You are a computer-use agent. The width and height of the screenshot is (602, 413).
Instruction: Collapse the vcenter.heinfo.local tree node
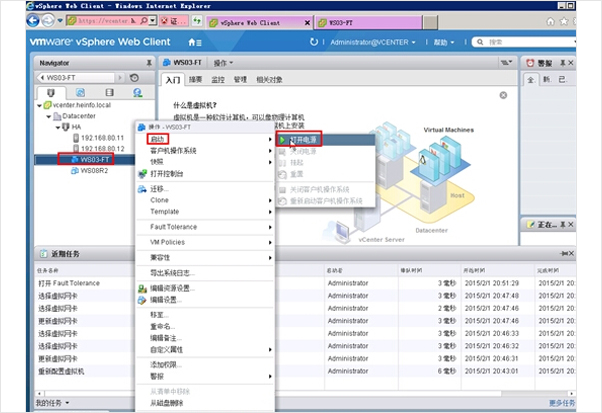(x=40, y=105)
